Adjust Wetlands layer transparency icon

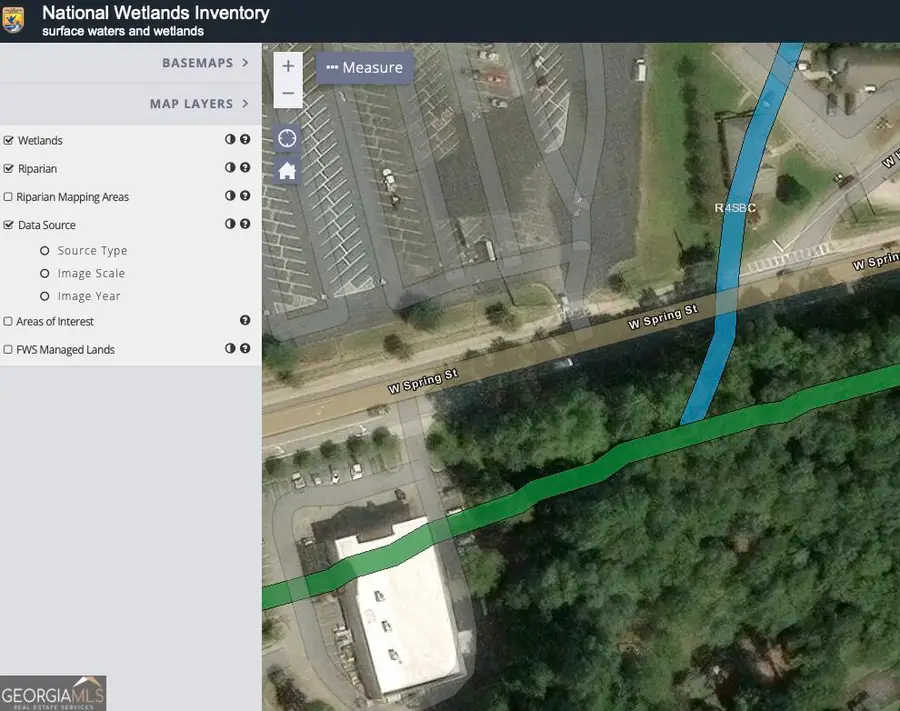(x=230, y=139)
